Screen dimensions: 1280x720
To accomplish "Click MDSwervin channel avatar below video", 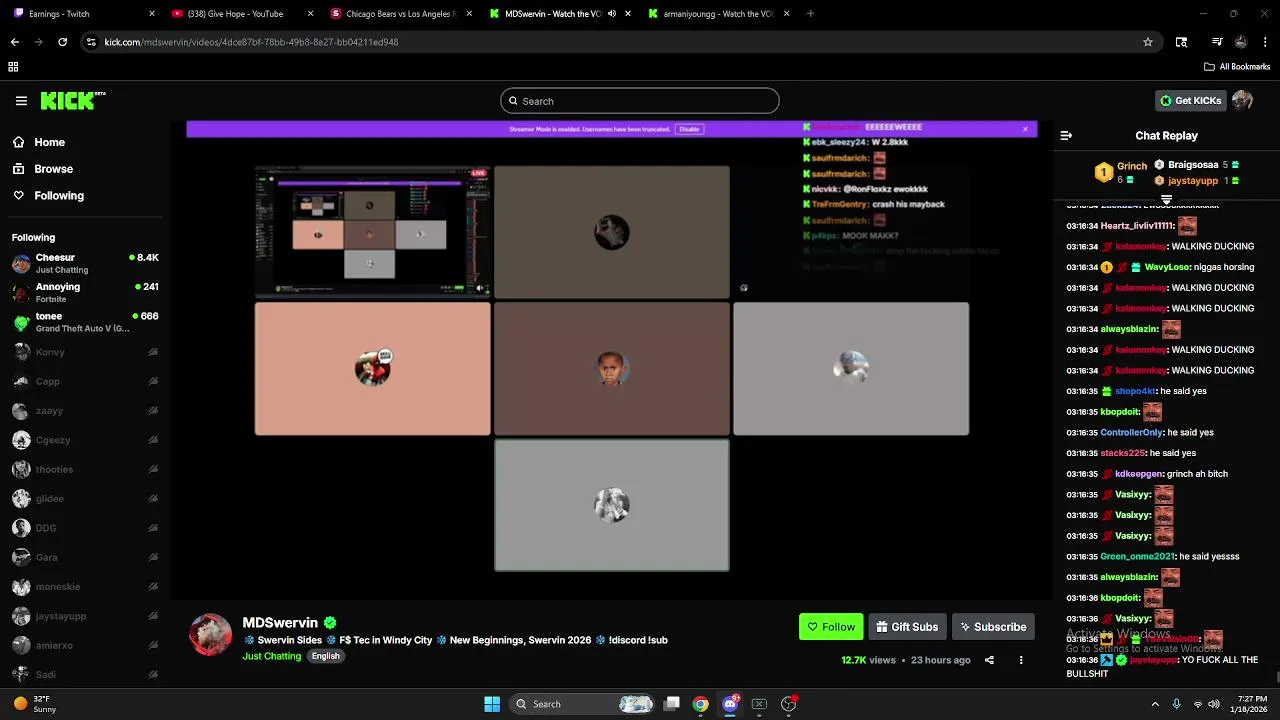I will click(210, 635).
